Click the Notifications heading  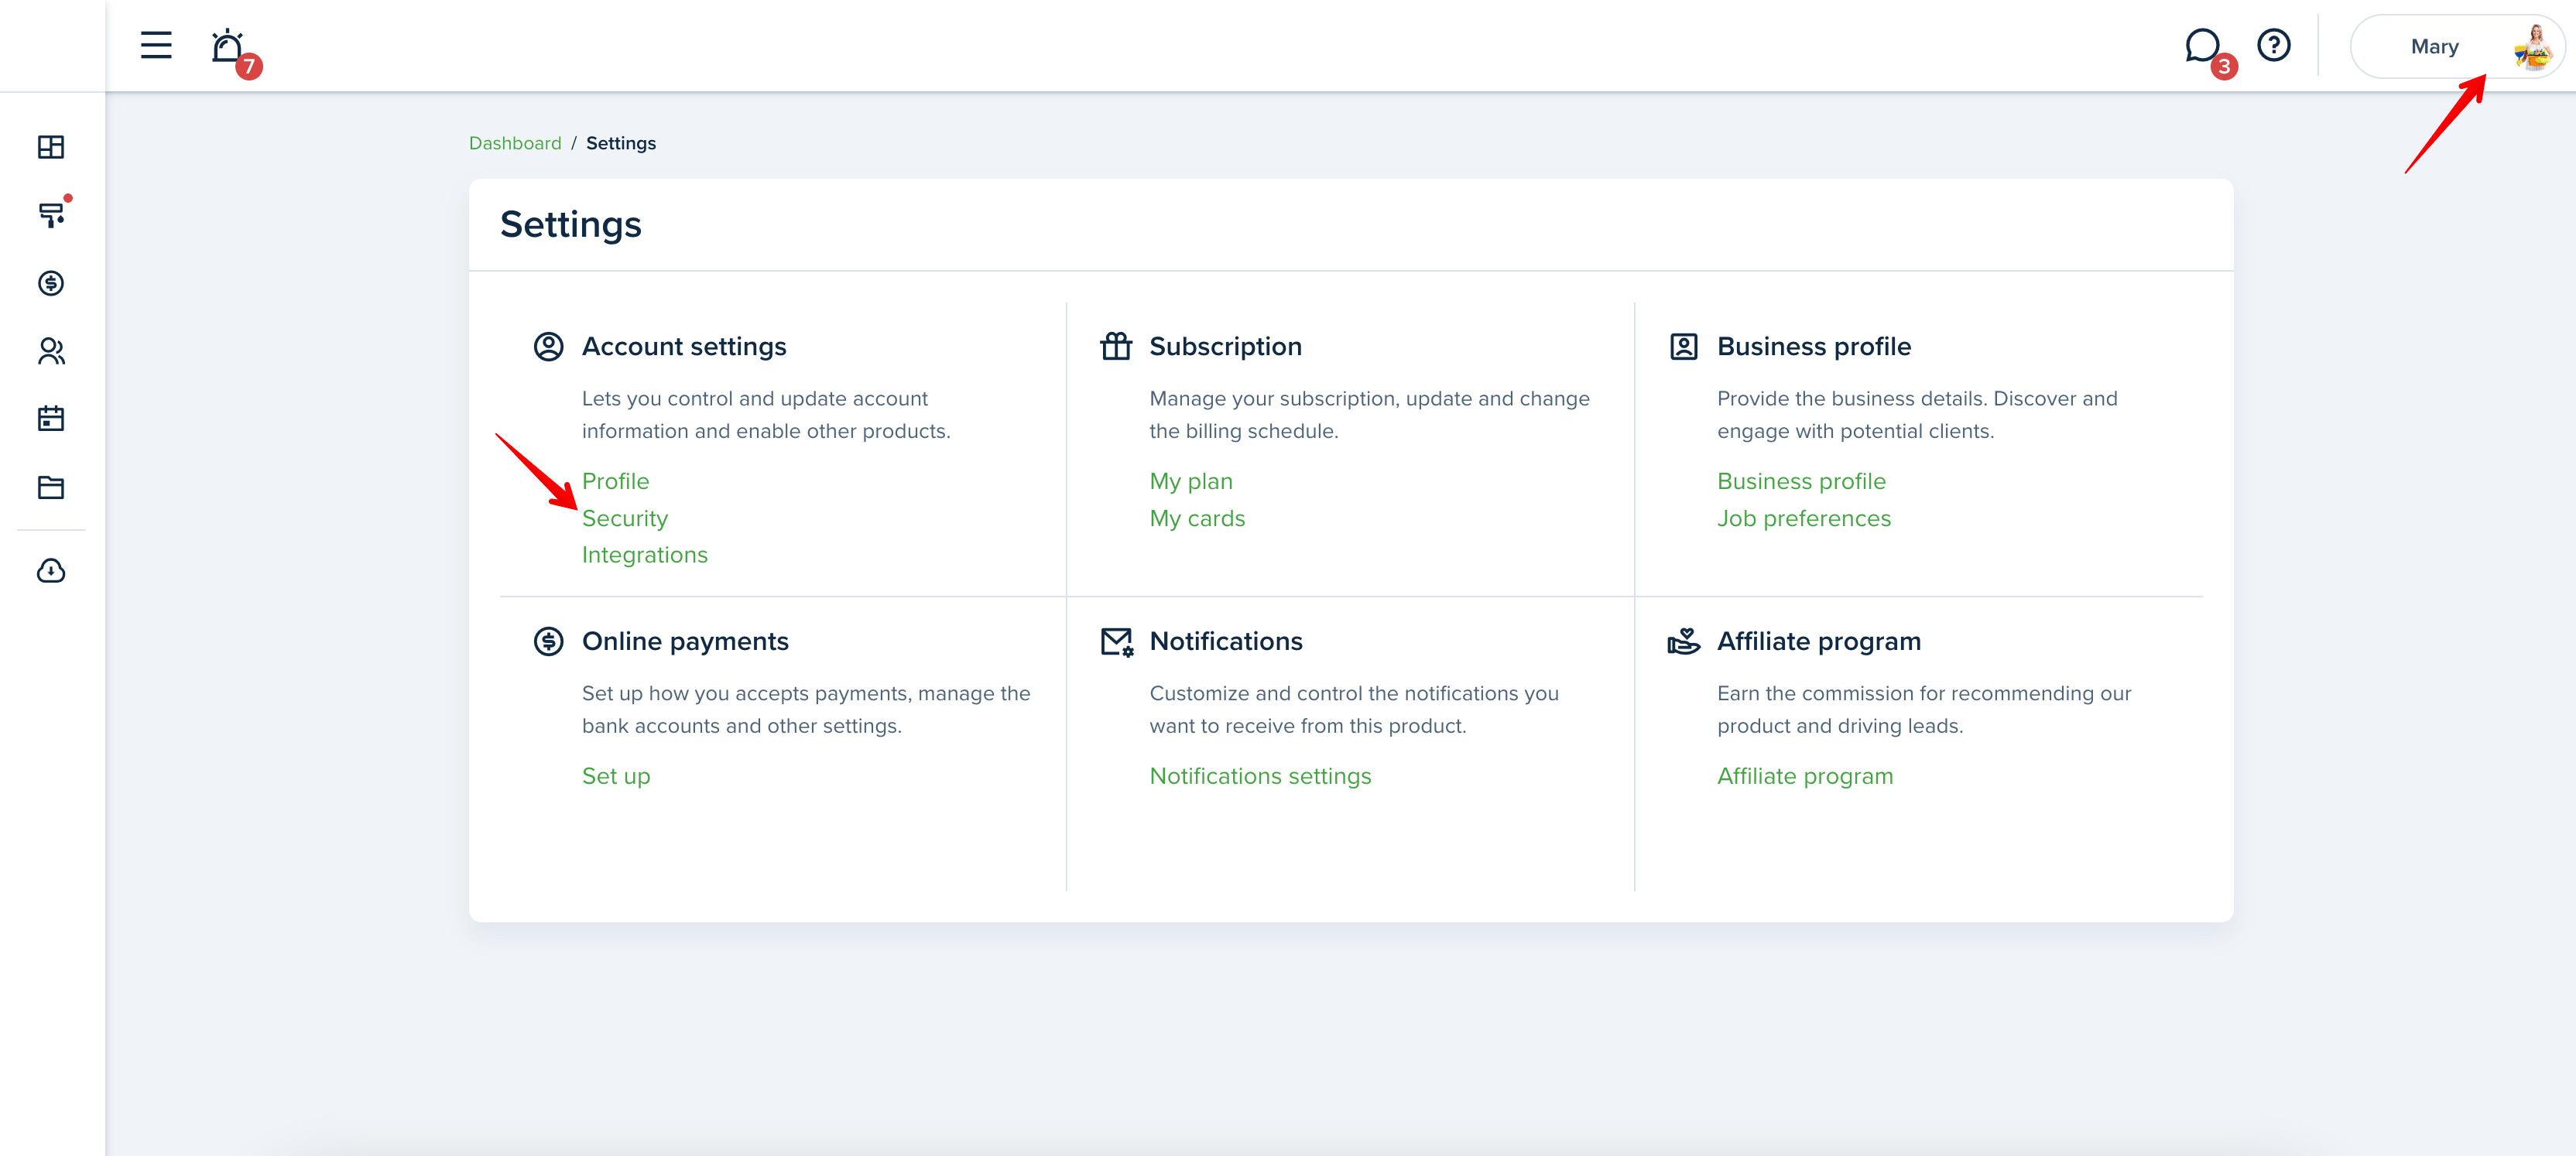1226,641
